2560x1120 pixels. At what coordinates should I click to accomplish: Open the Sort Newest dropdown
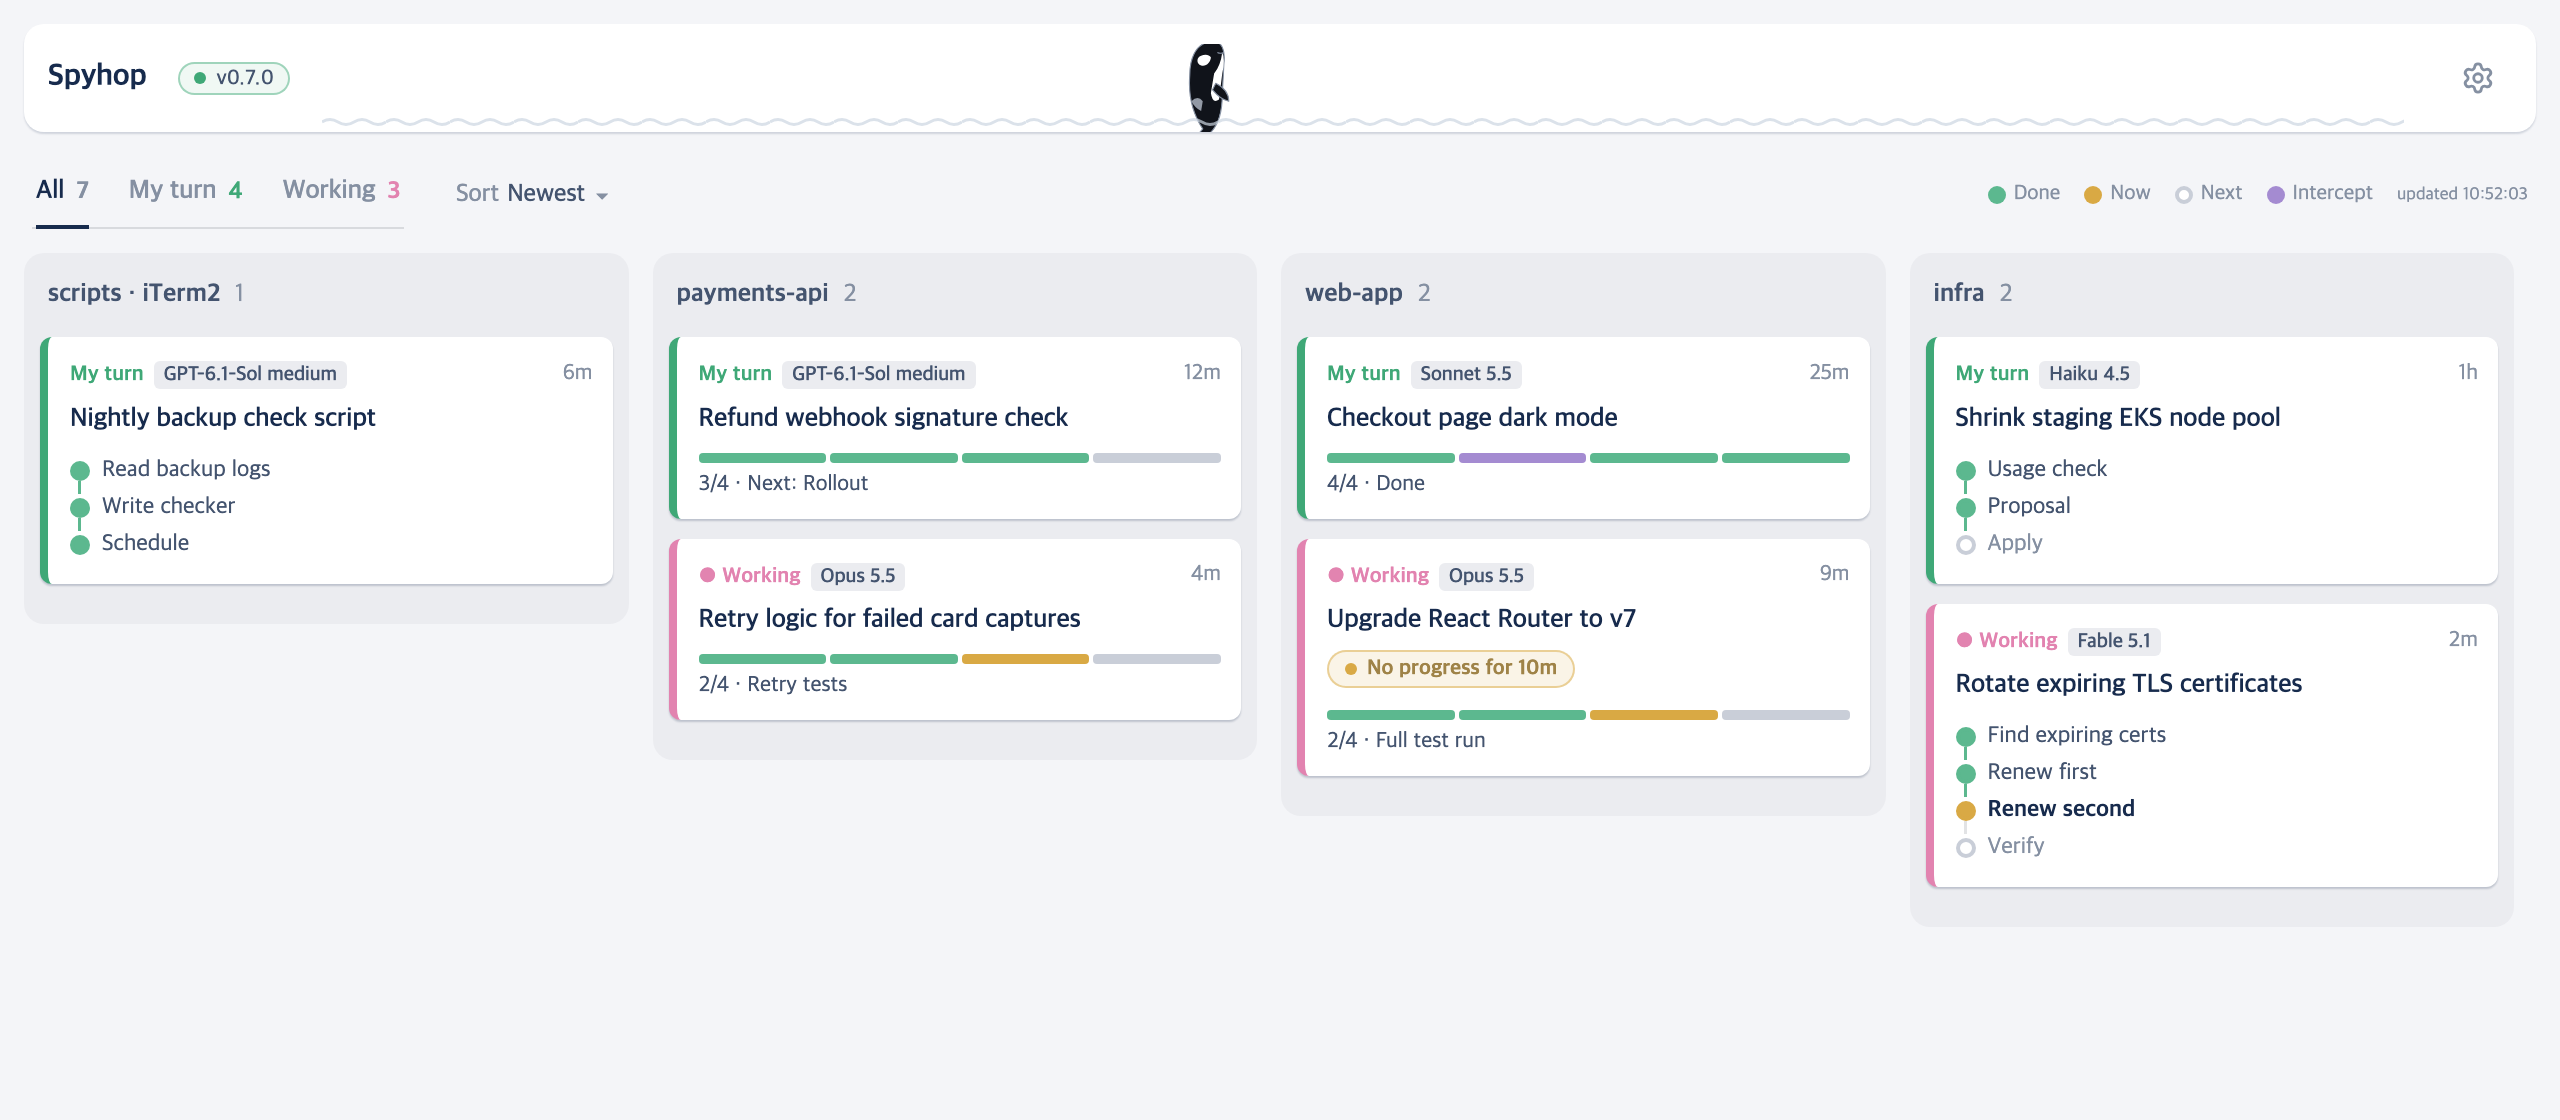tap(532, 193)
